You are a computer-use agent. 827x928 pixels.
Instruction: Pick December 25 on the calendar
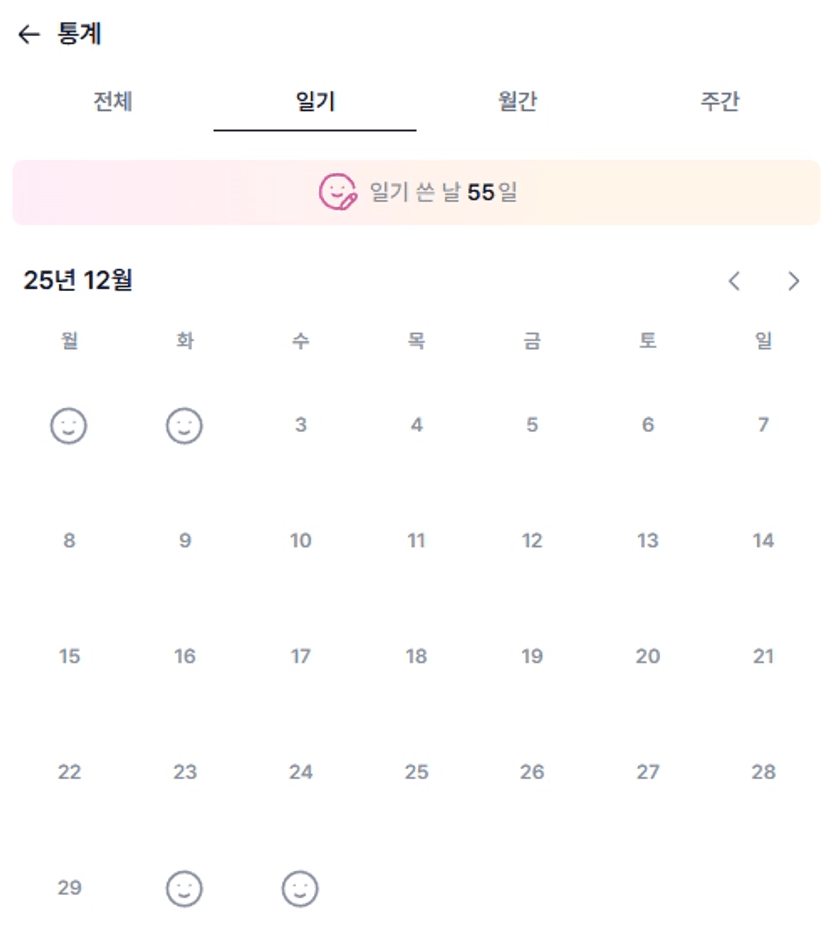416,772
